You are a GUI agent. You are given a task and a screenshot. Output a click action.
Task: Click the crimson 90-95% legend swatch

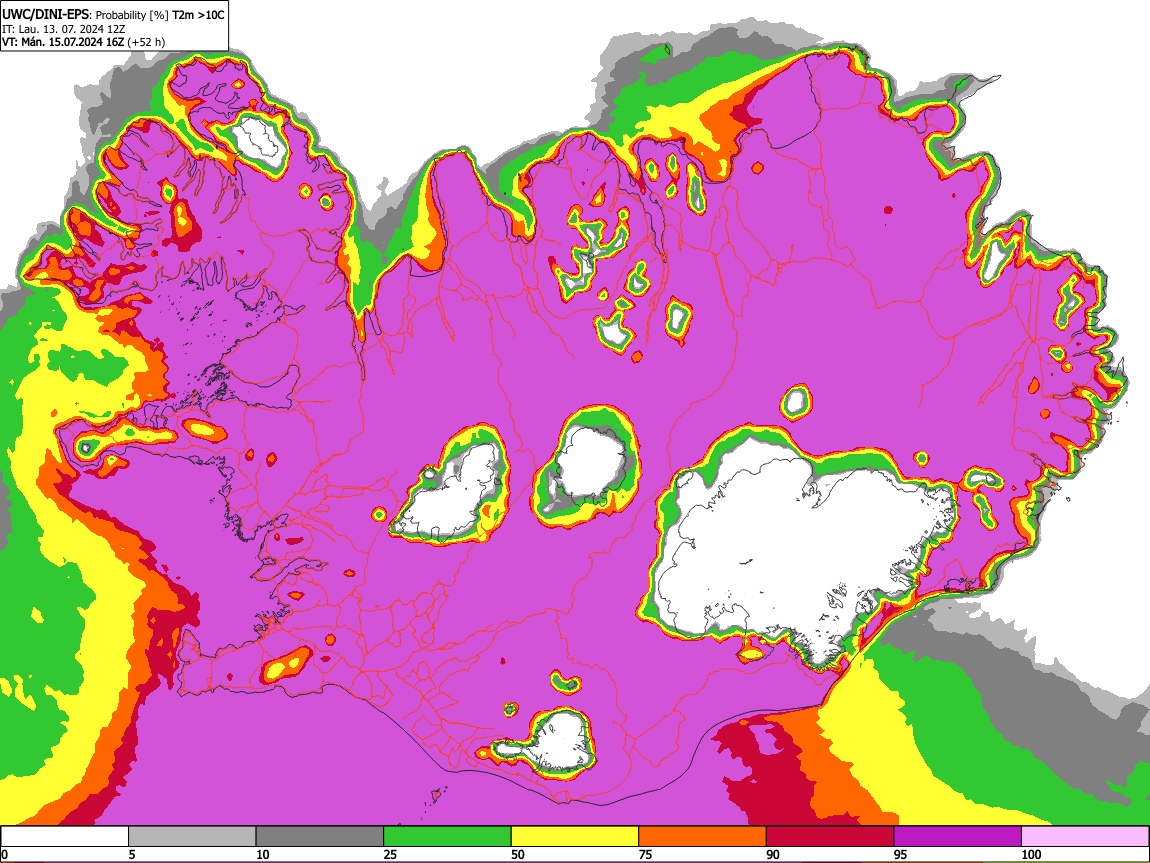830,837
